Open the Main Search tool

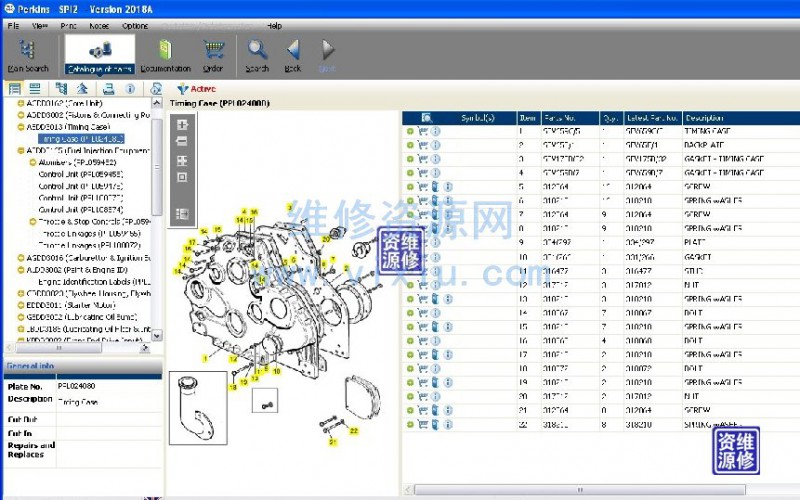pyautogui.click(x=28, y=56)
